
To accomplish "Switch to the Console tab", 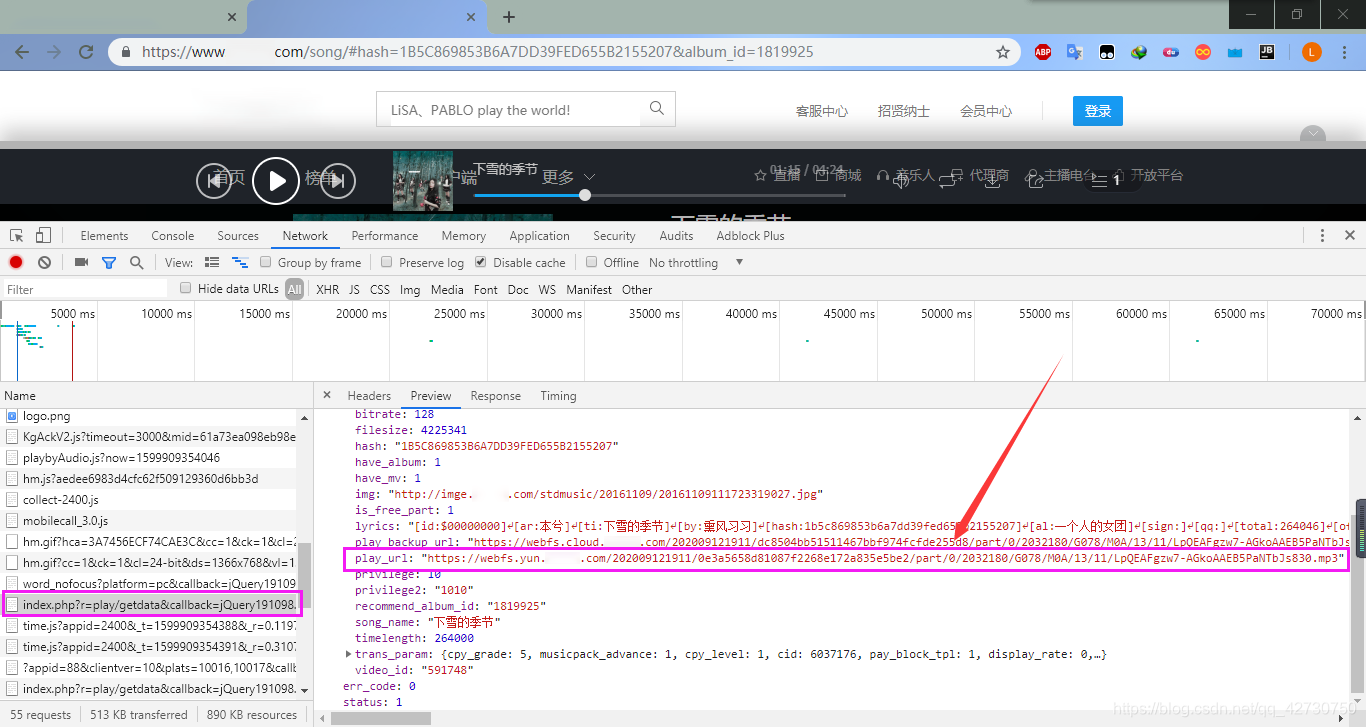I will [173, 236].
